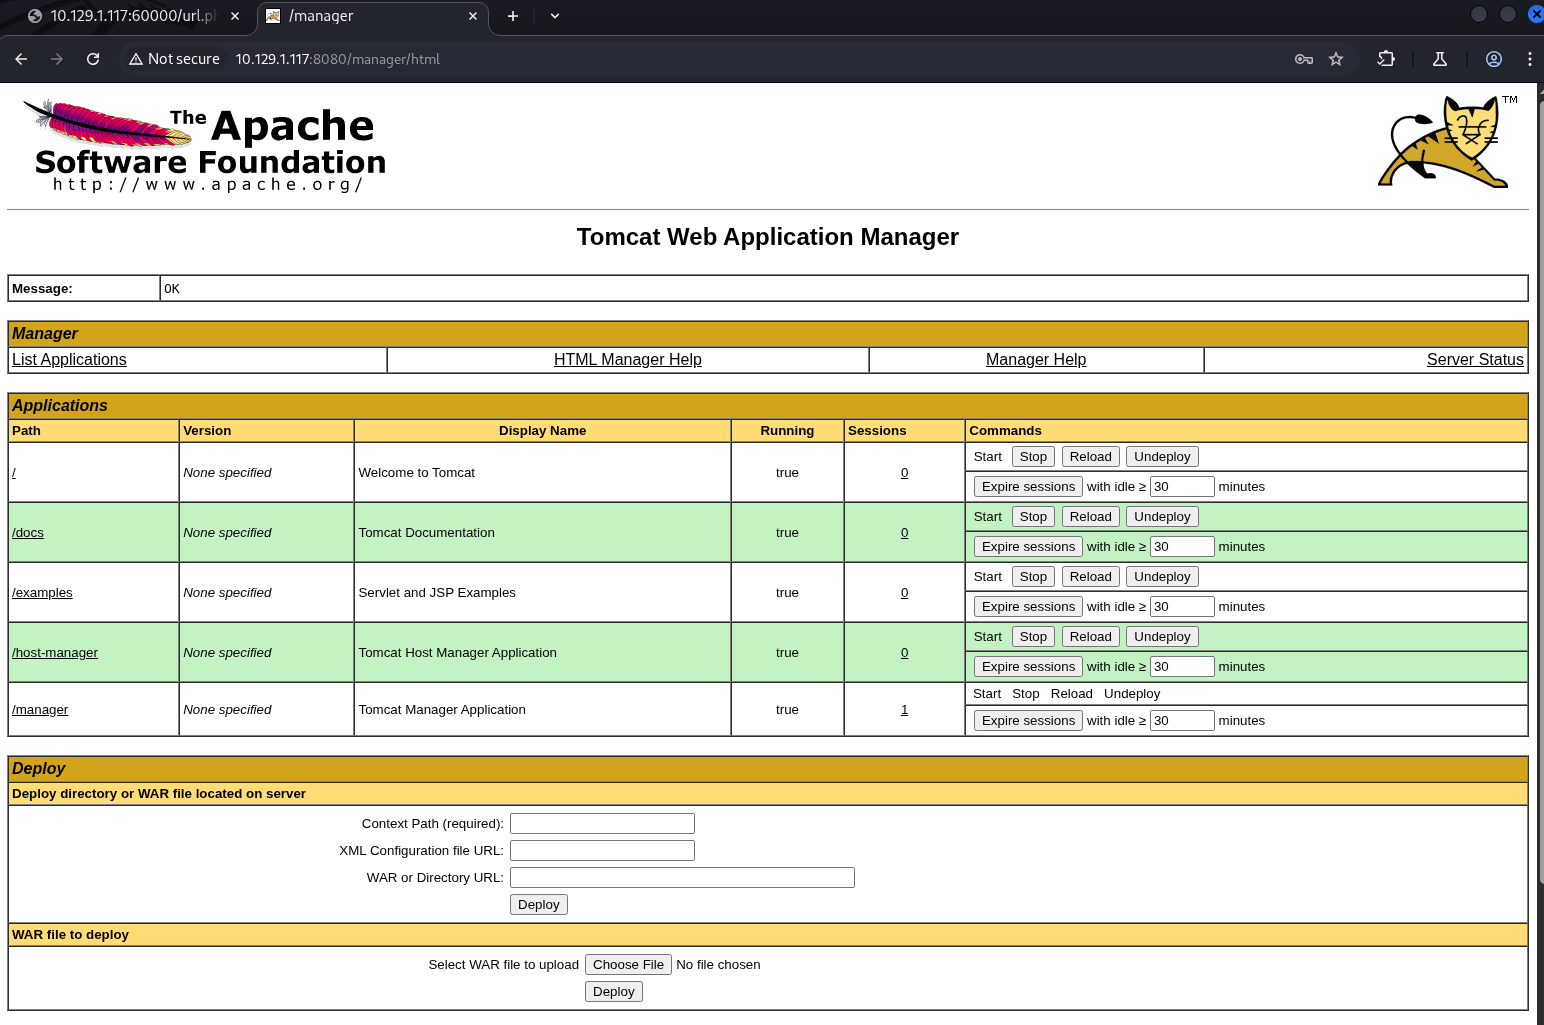Click the Context Path input field
This screenshot has height=1025, width=1544.
click(x=602, y=824)
